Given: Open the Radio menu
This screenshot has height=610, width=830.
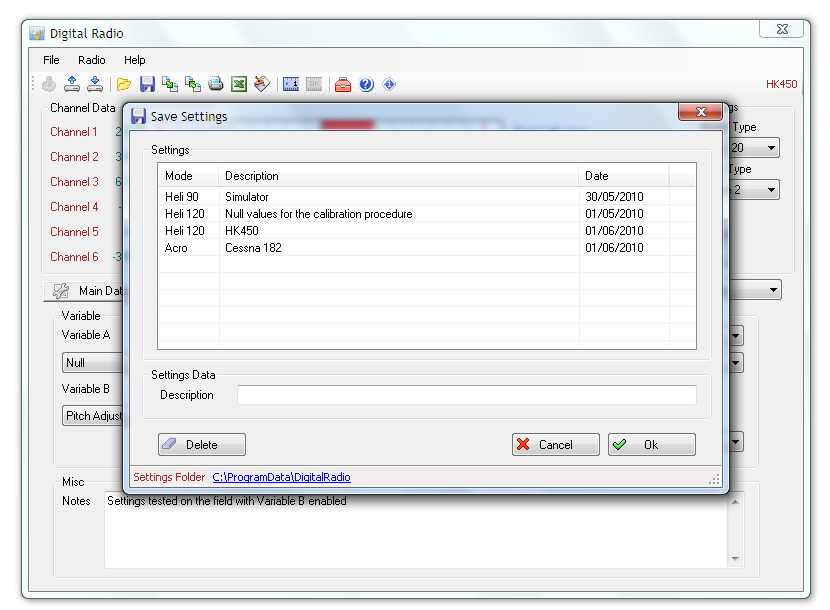Looking at the screenshot, I should [92, 60].
